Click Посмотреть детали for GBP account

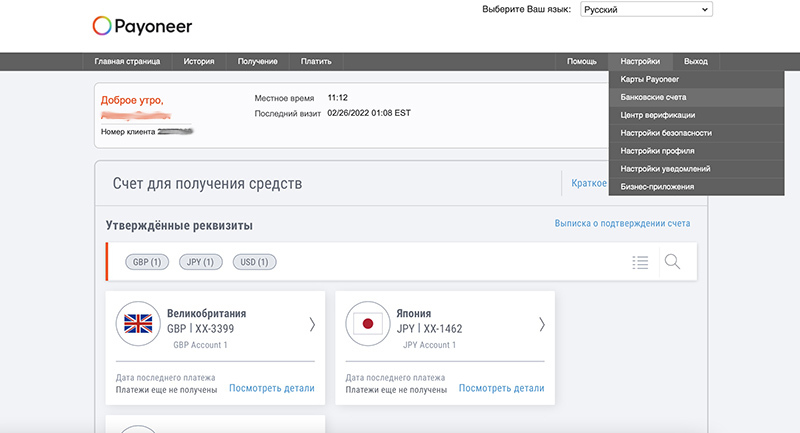tap(272, 388)
